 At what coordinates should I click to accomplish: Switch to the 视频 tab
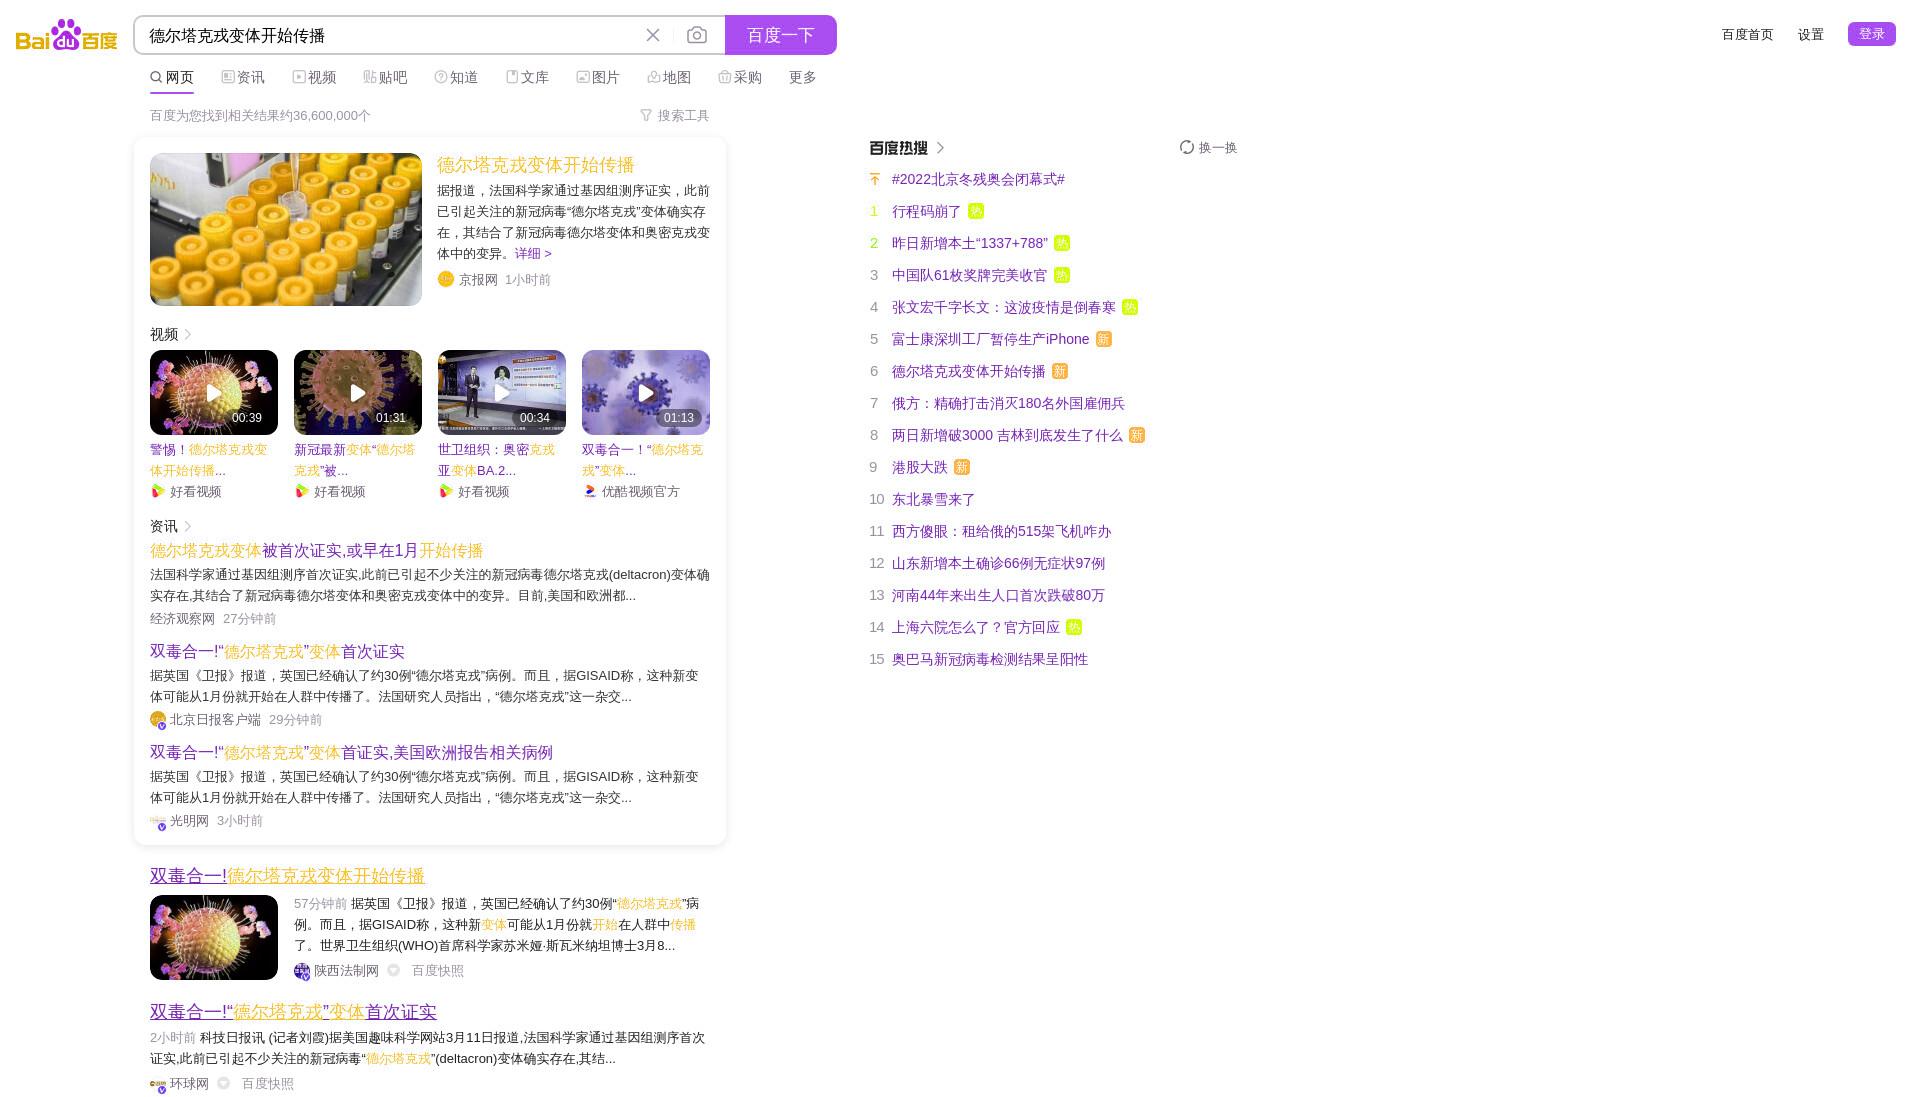pos(314,77)
